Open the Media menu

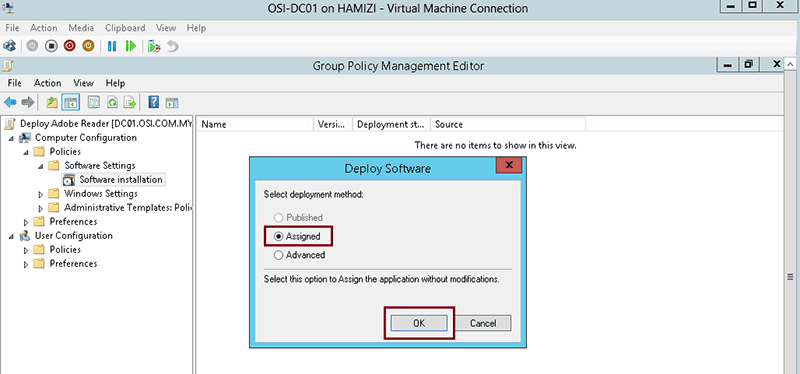[x=81, y=28]
